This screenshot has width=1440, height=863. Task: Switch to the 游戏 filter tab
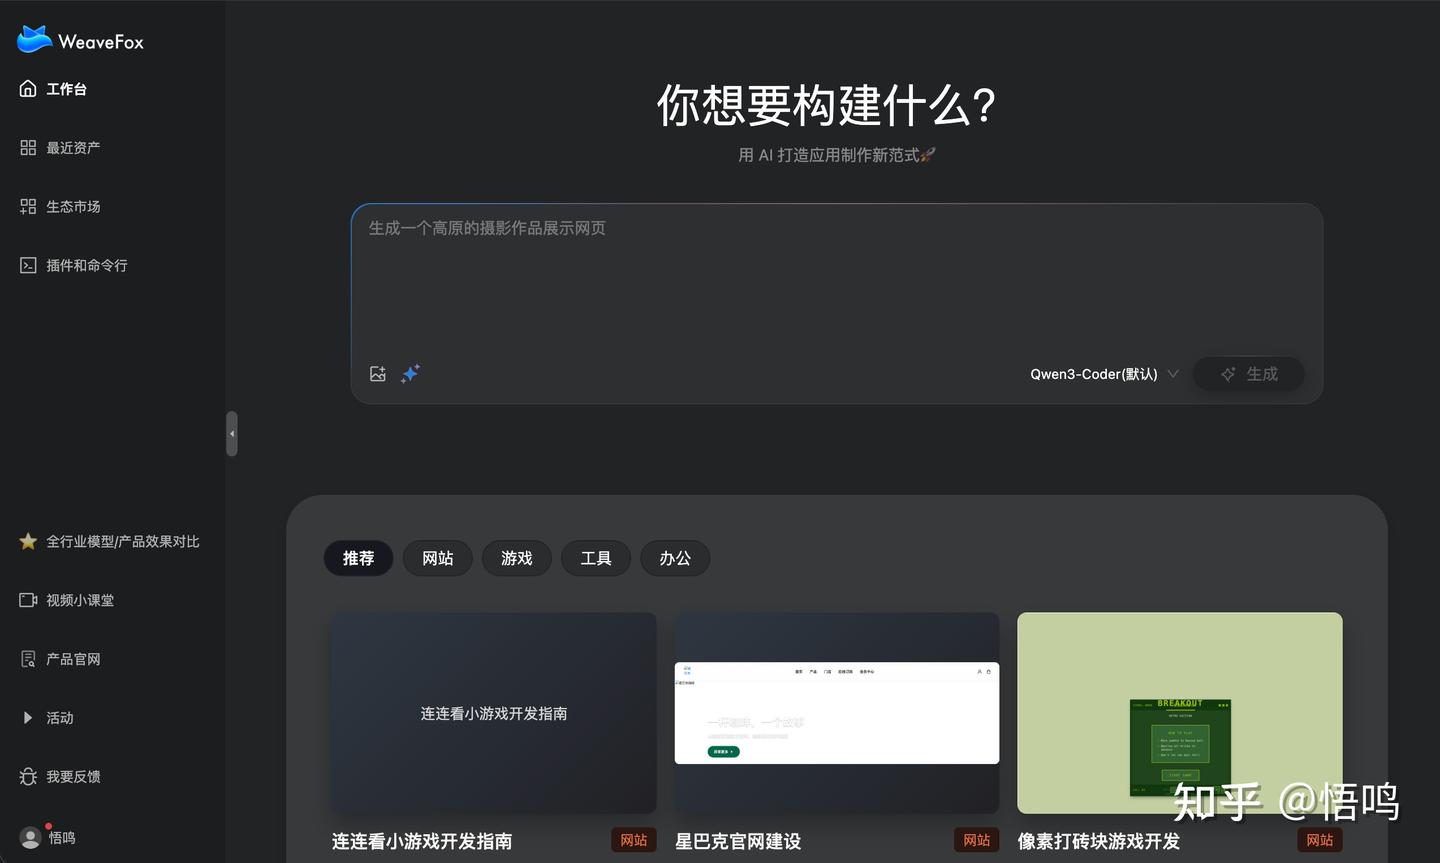[x=516, y=558]
